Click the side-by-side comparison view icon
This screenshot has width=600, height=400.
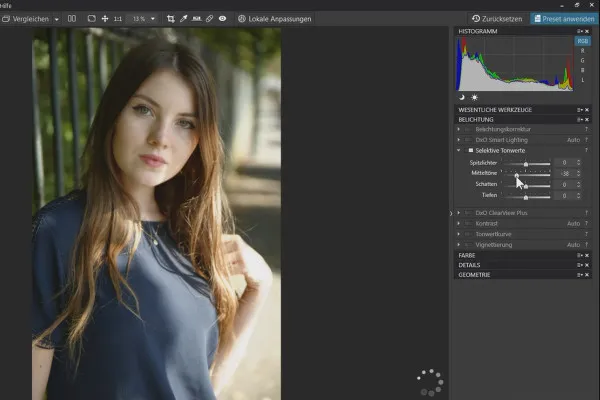pyautogui.click(x=74, y=19)
